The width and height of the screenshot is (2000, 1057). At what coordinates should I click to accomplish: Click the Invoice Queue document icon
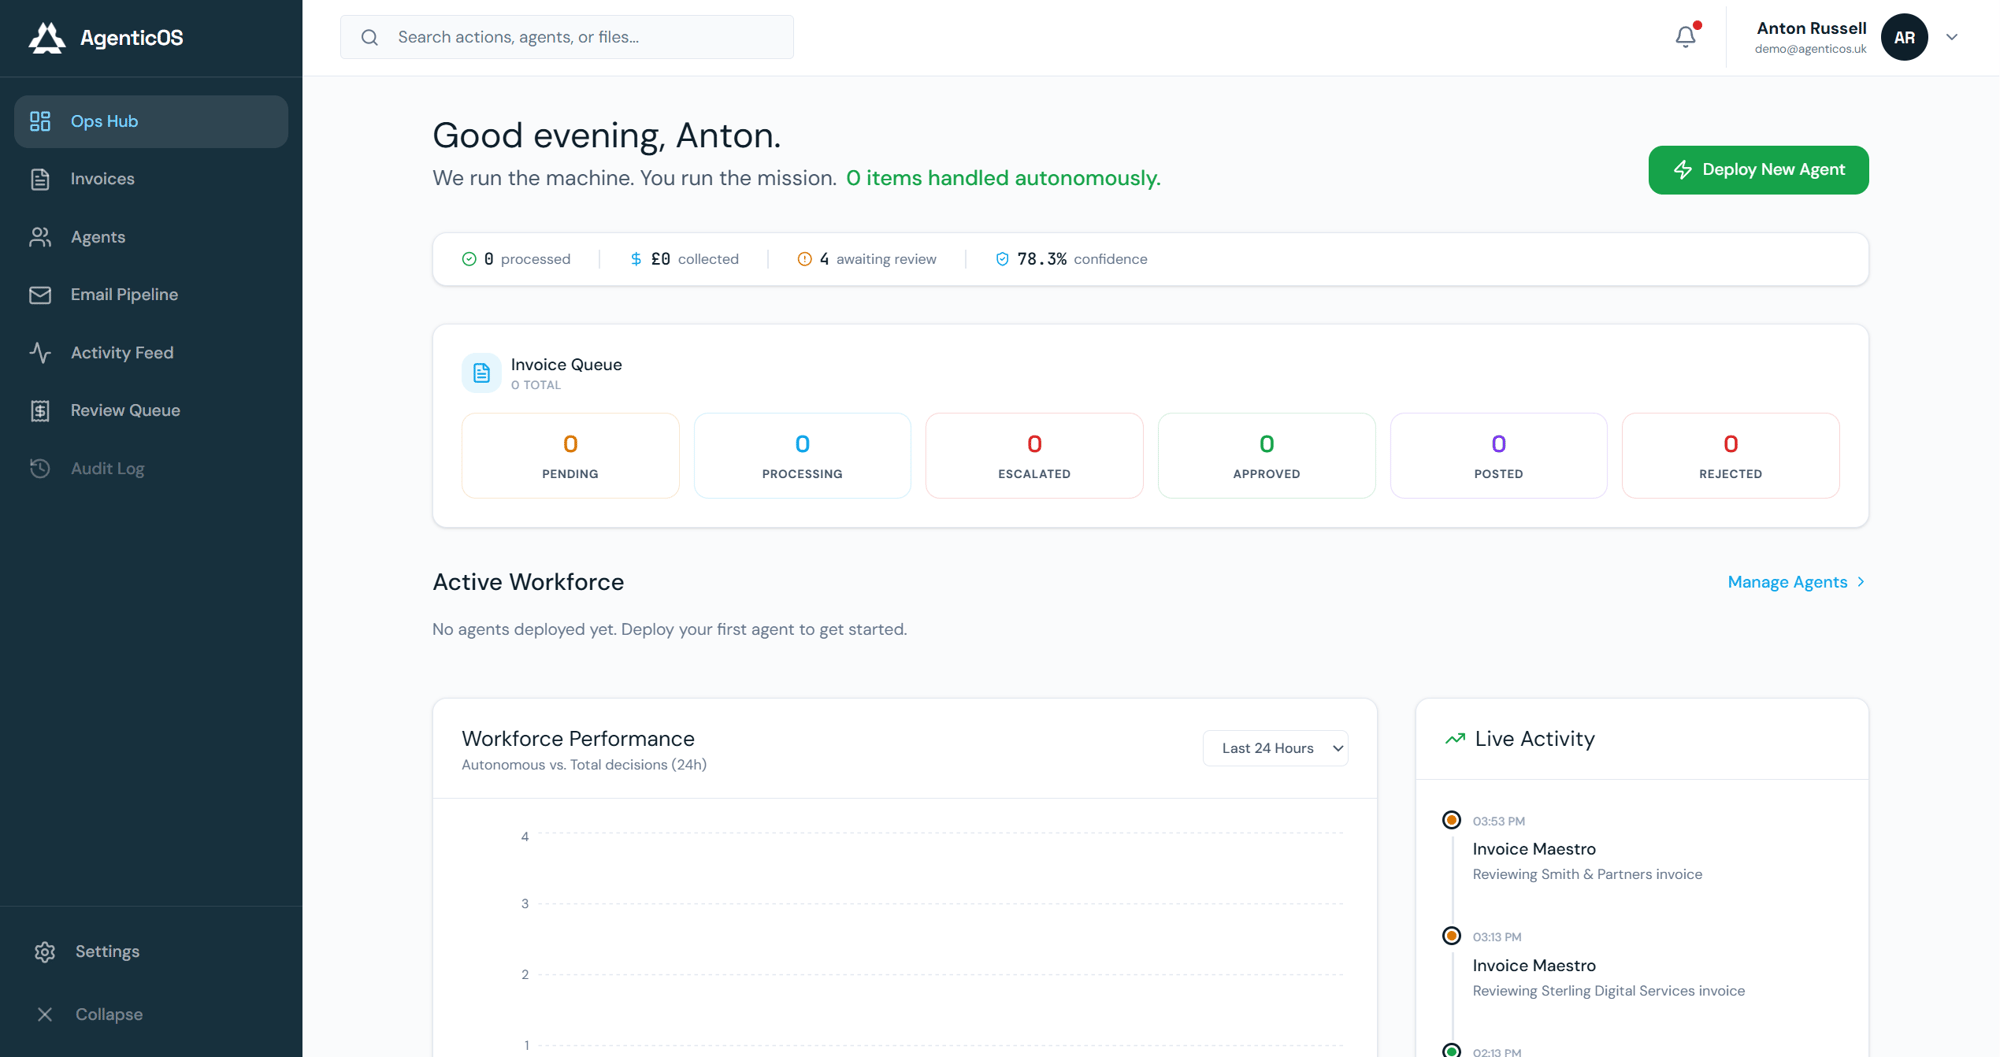tap(481, 373)
